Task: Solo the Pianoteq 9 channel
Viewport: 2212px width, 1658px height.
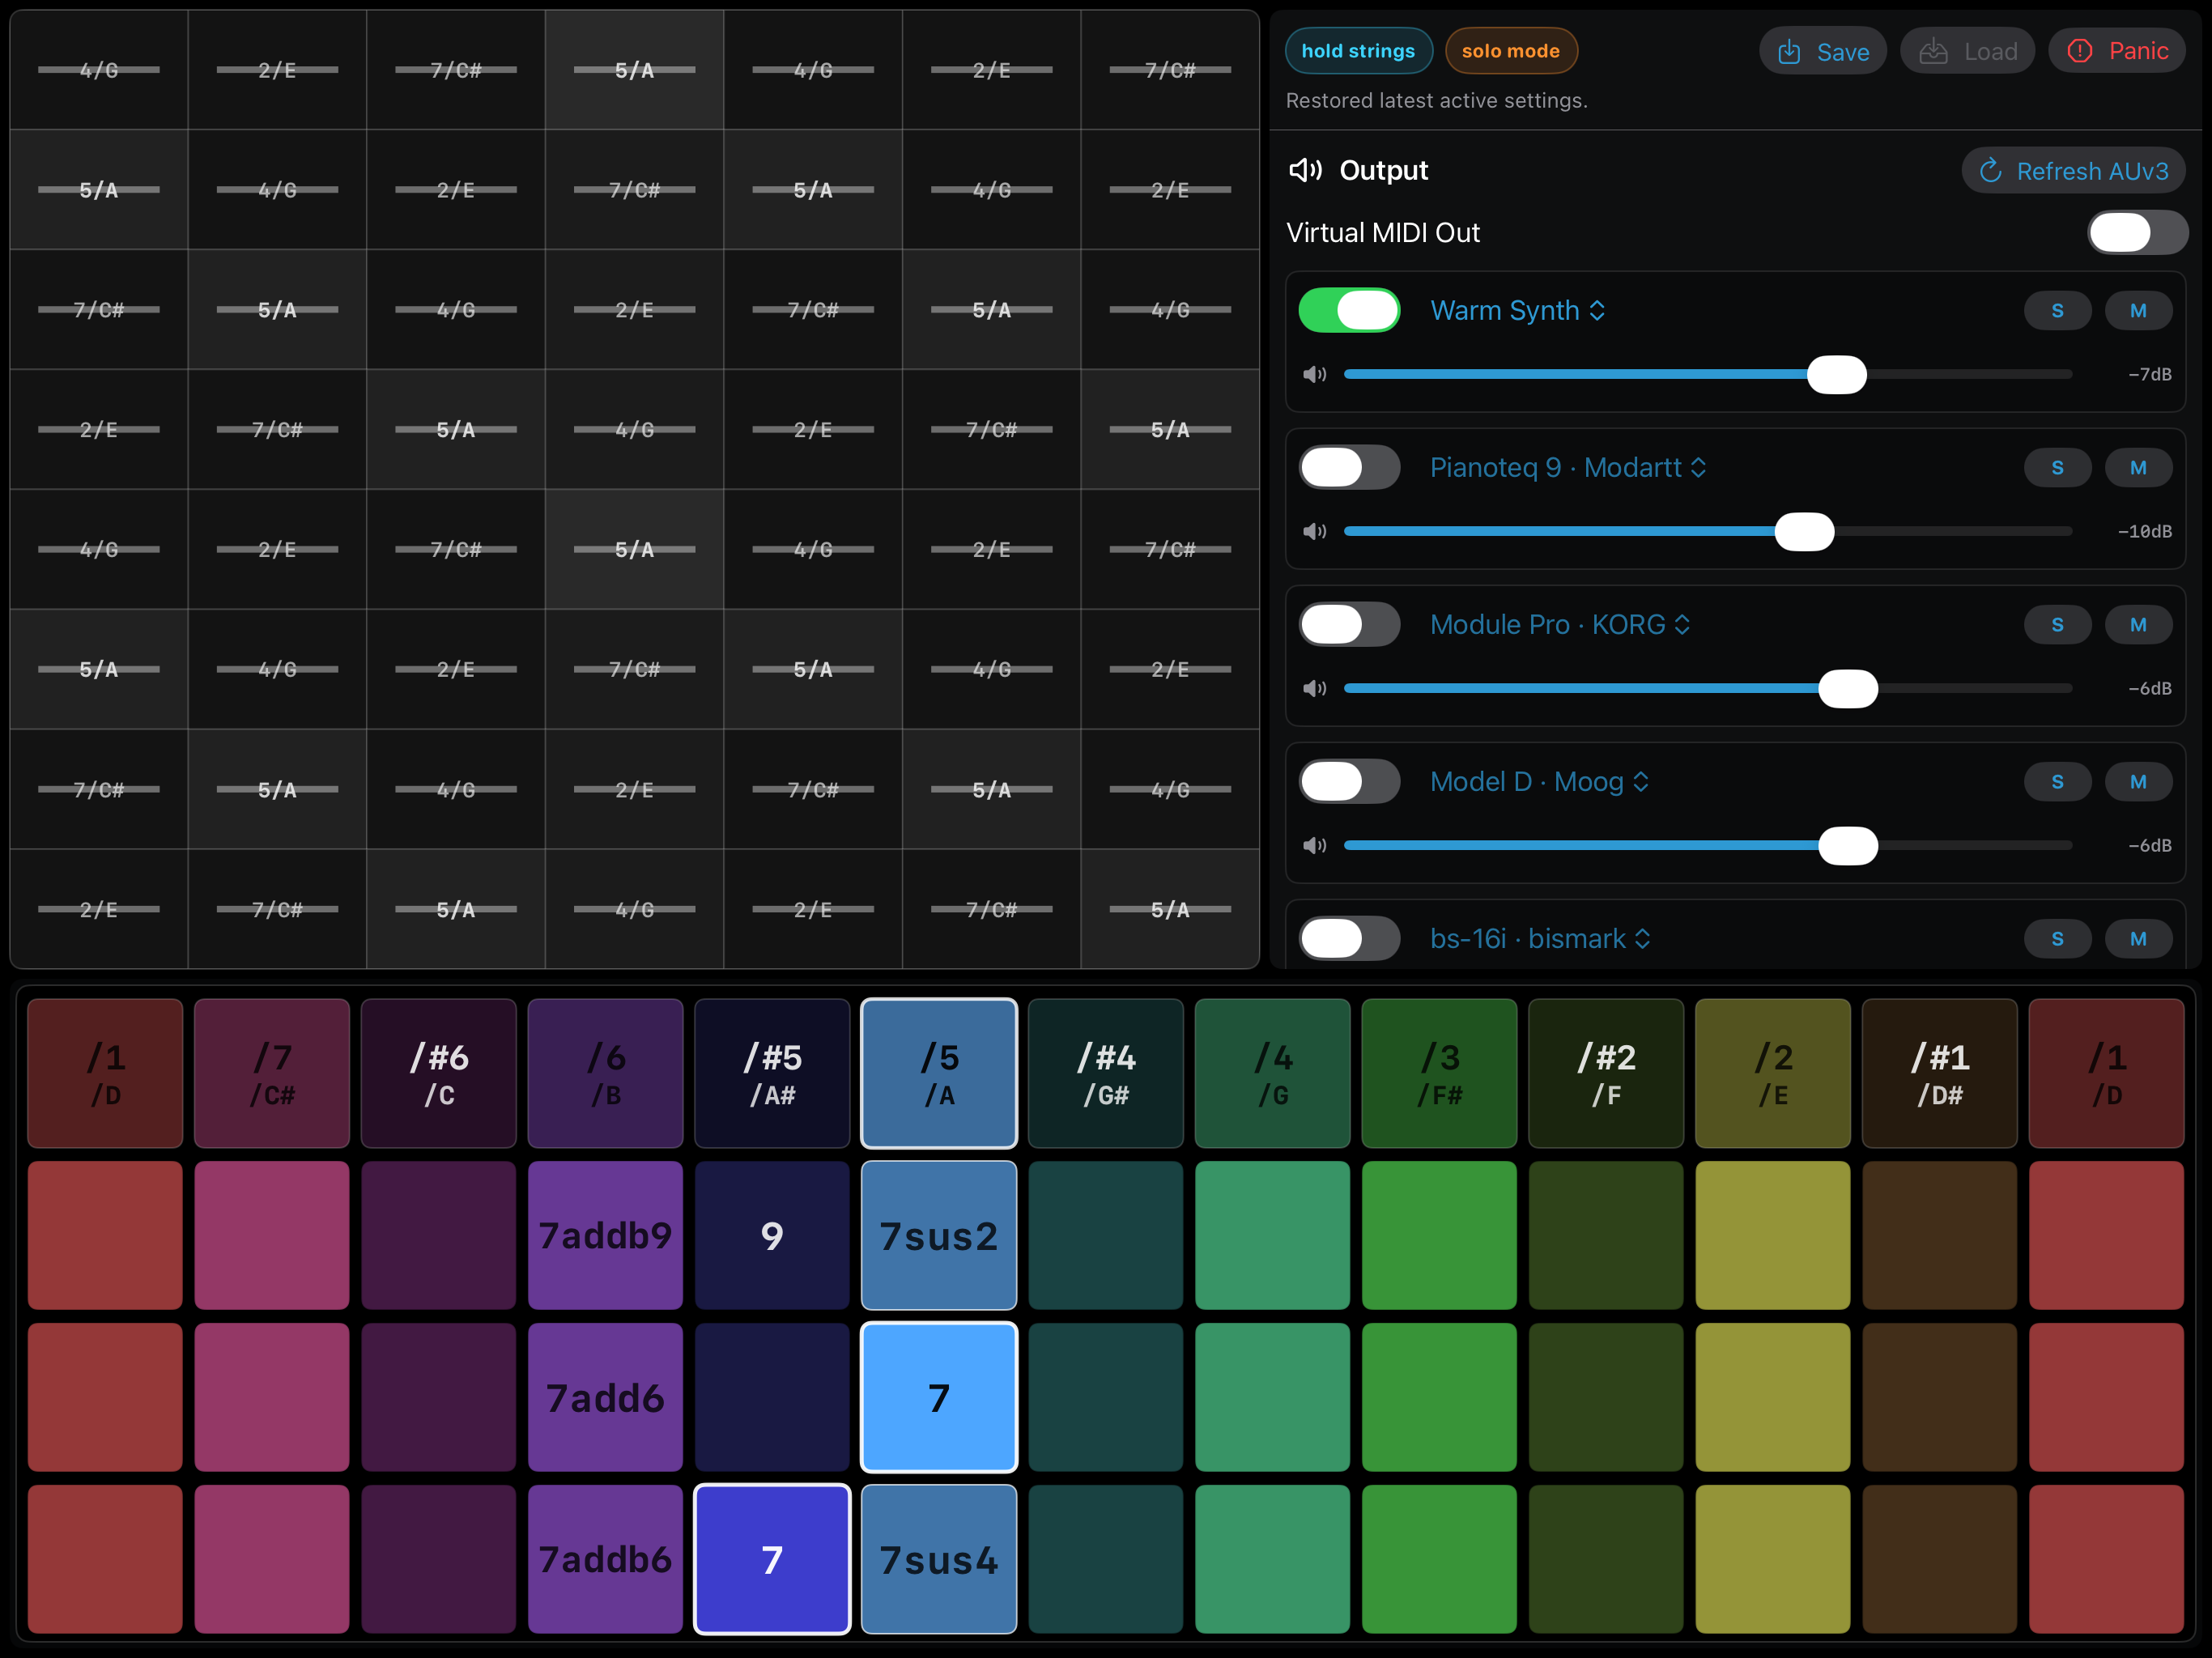Action: pos(2057,468)
